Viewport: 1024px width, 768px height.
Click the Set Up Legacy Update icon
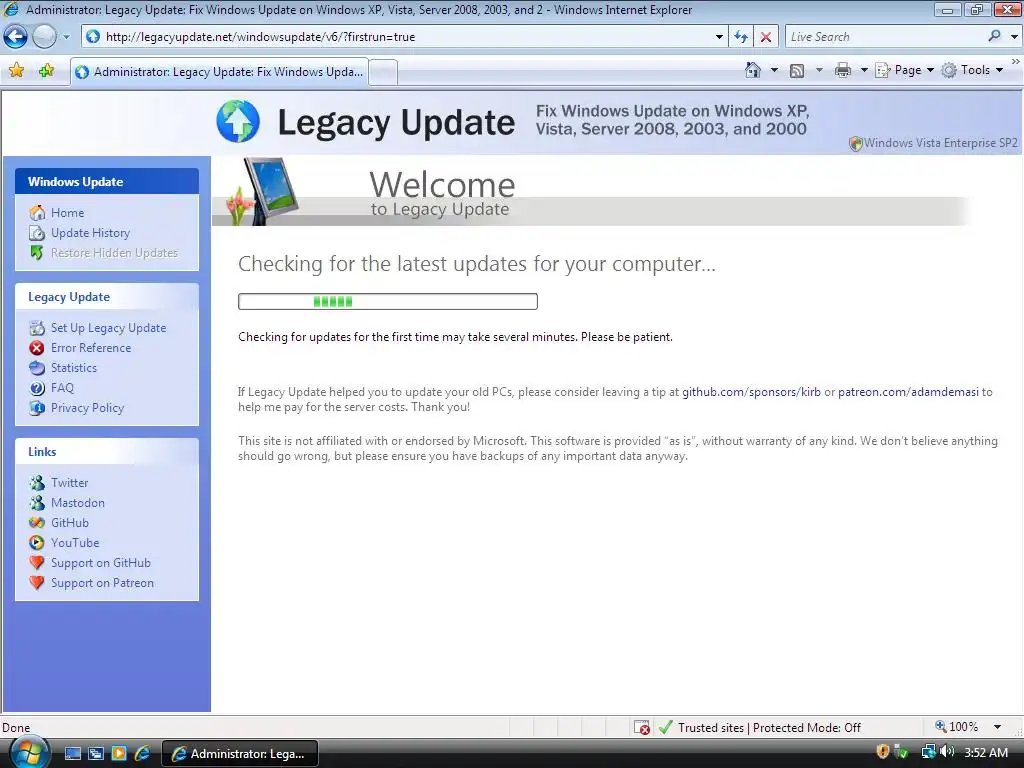point(37,328)
